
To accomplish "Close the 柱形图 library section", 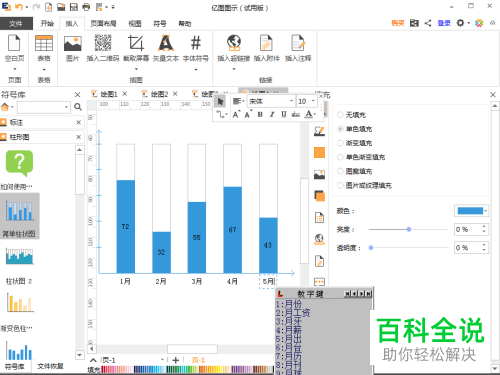I will coord(79,137).
